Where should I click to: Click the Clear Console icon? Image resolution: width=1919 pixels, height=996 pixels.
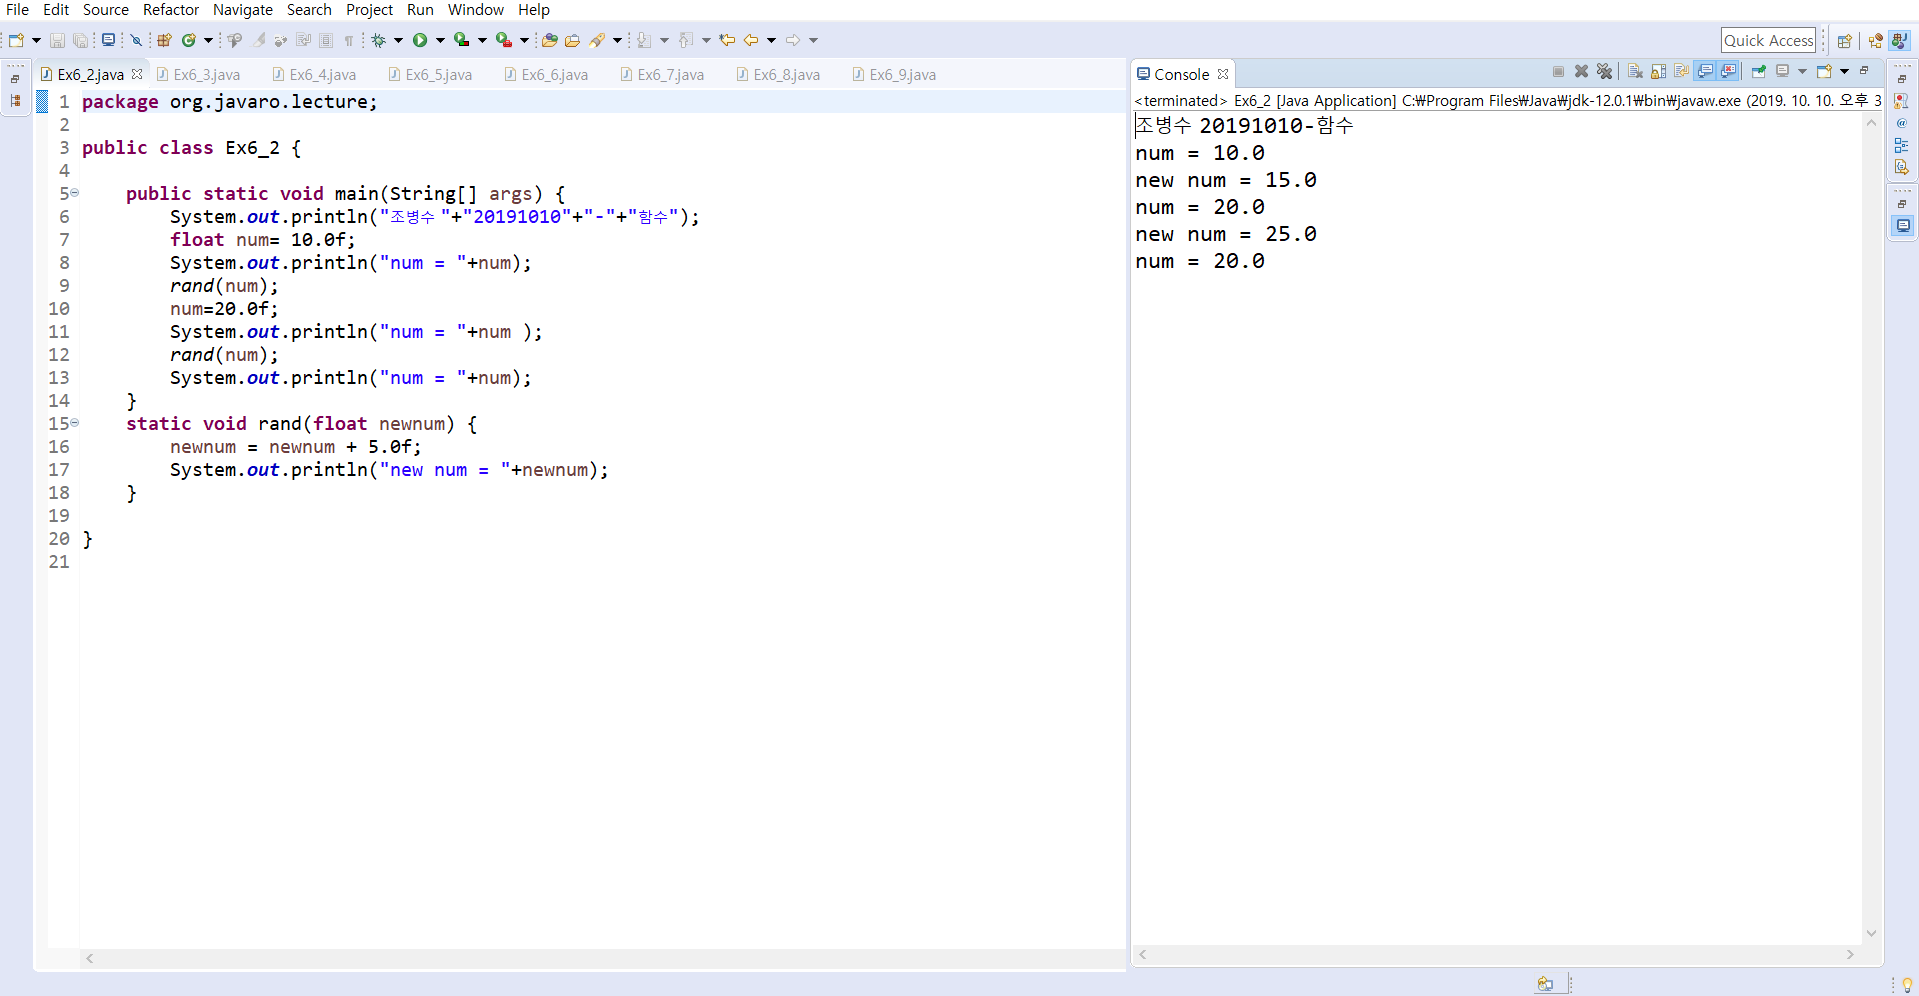[x=1636, y=72]
